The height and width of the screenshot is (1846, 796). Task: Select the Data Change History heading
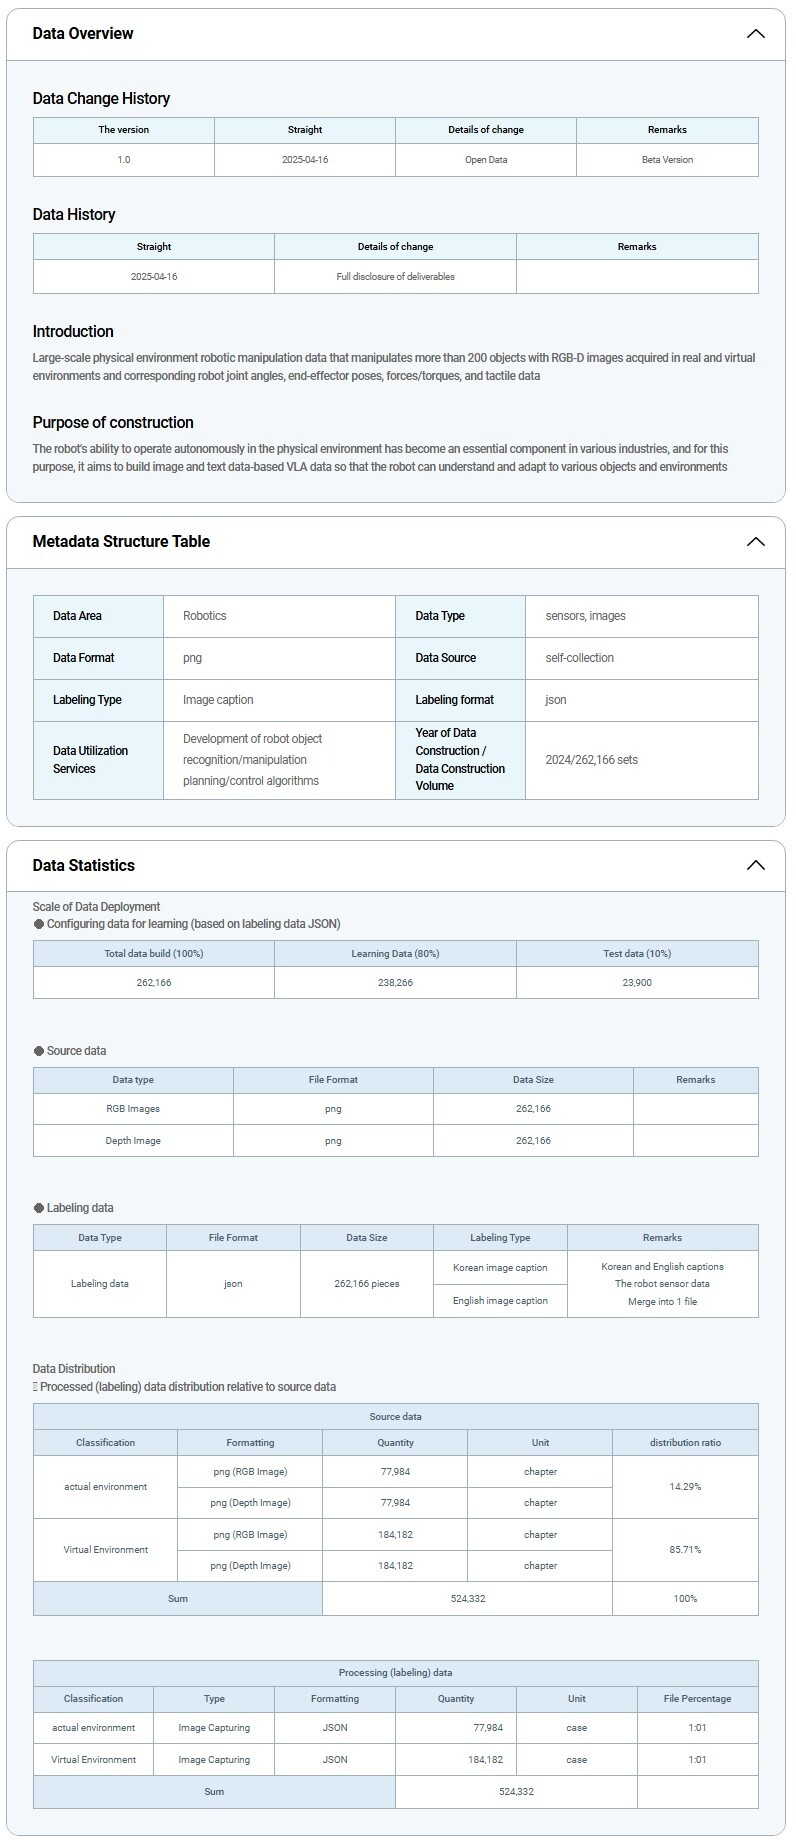coord(101,99)
